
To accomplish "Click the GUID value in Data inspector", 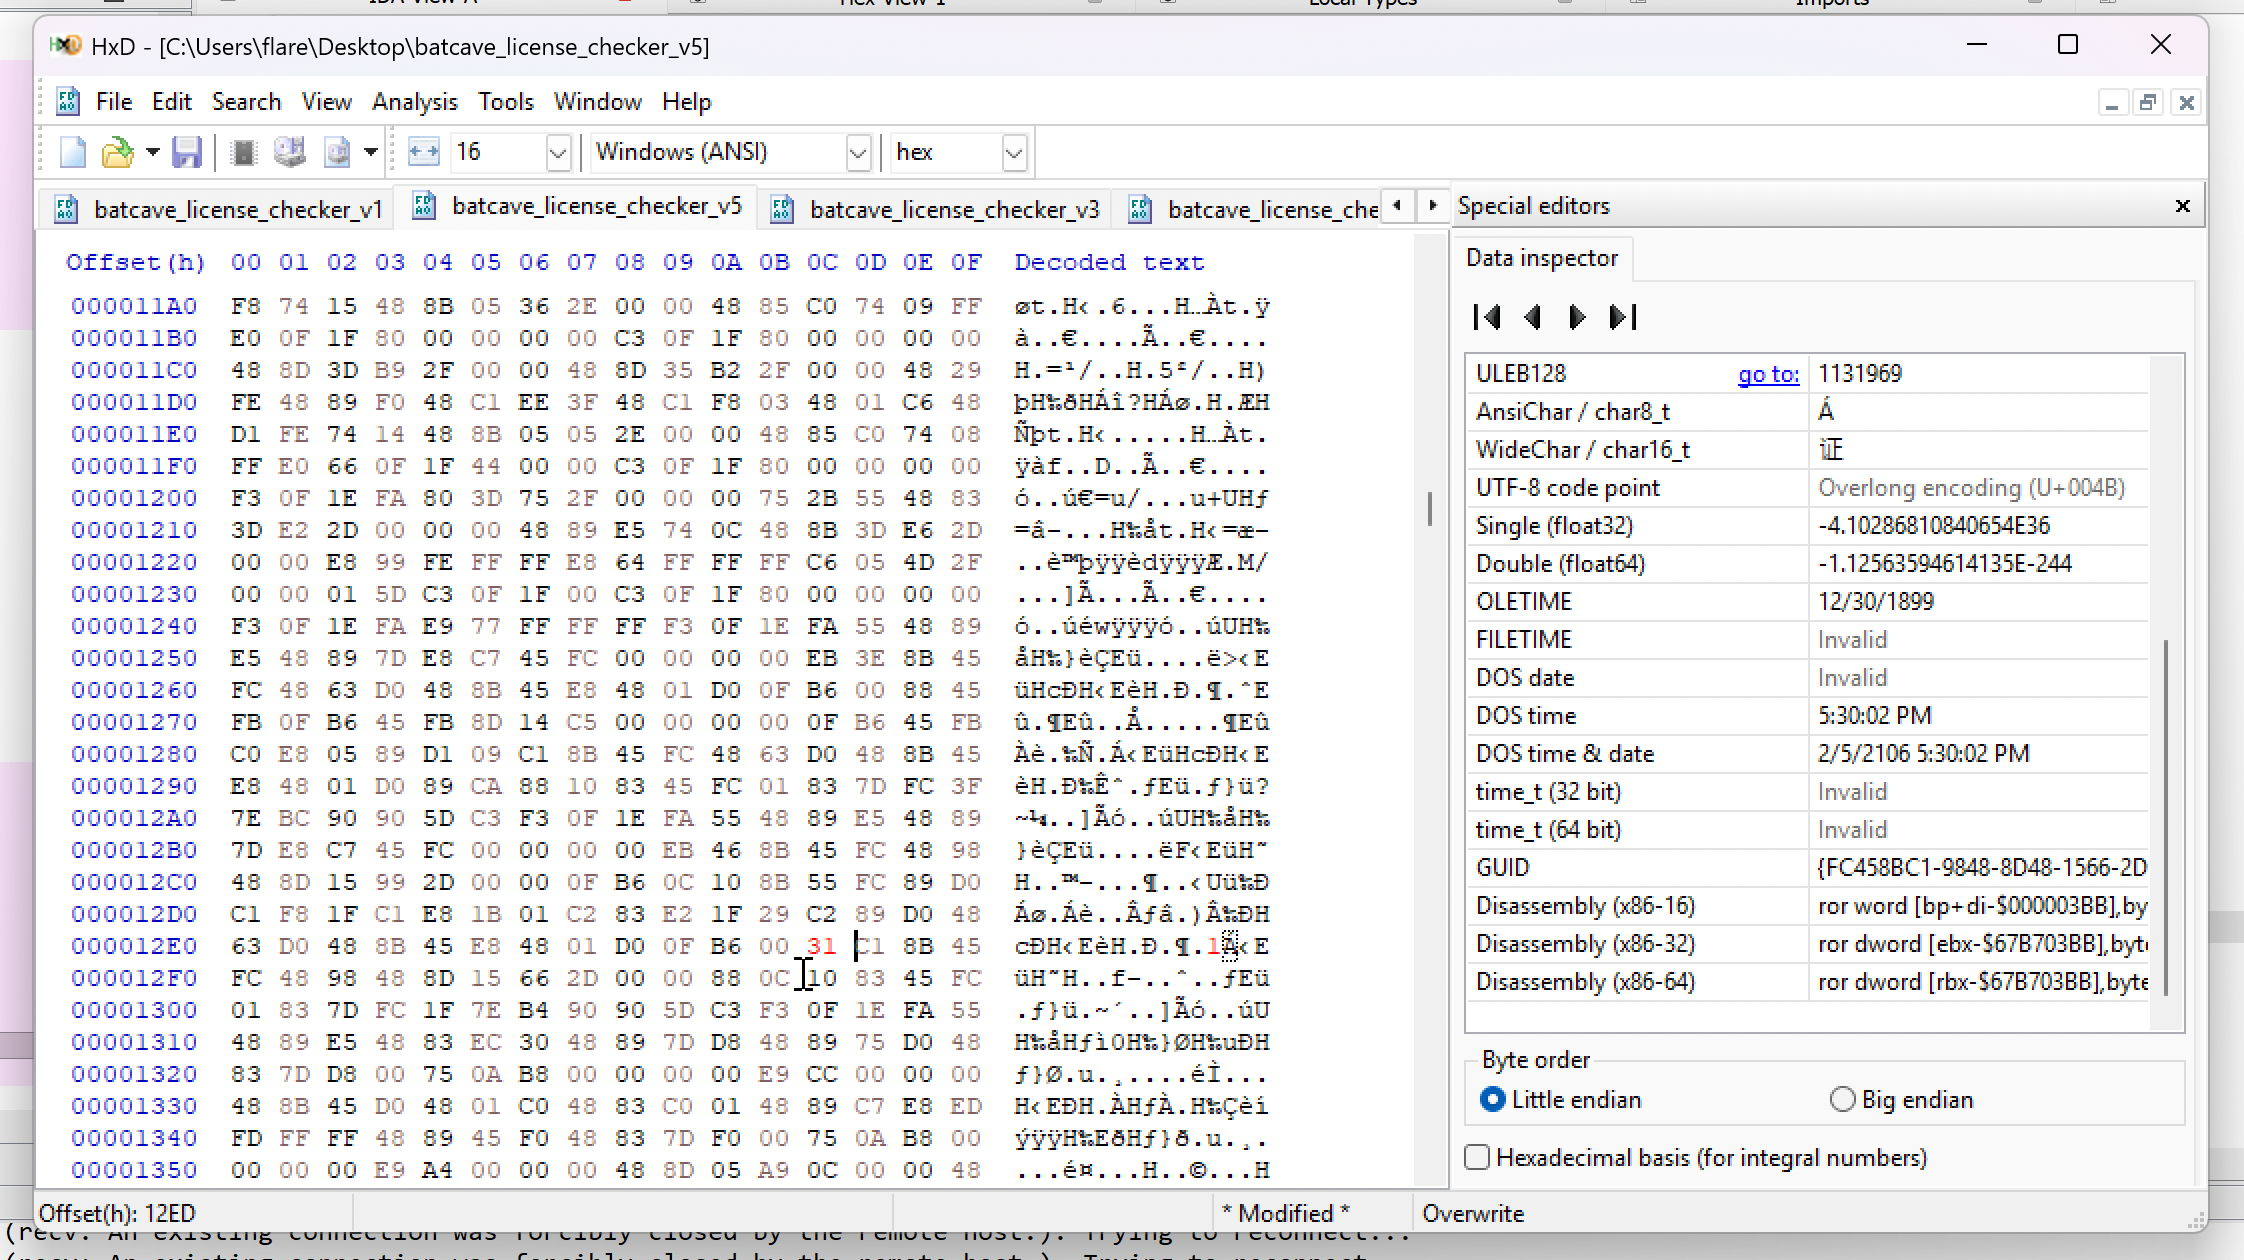I will coord(1980,868).
